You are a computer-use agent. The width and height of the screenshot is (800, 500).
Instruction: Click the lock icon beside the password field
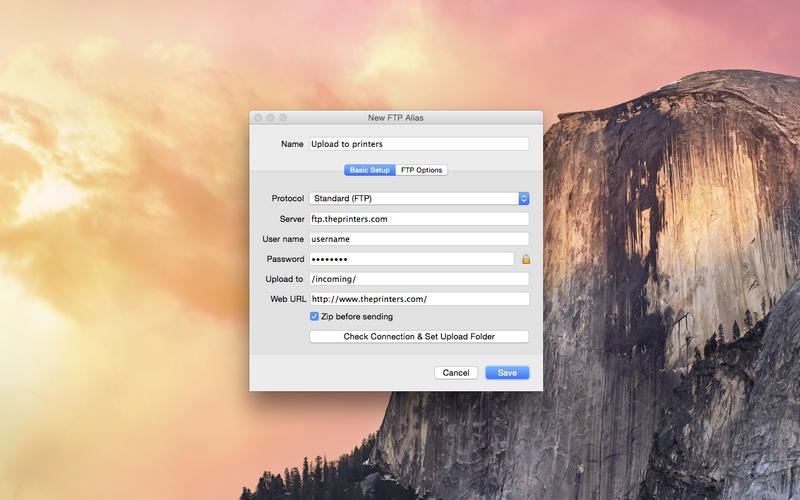click(x=526, y=259)
